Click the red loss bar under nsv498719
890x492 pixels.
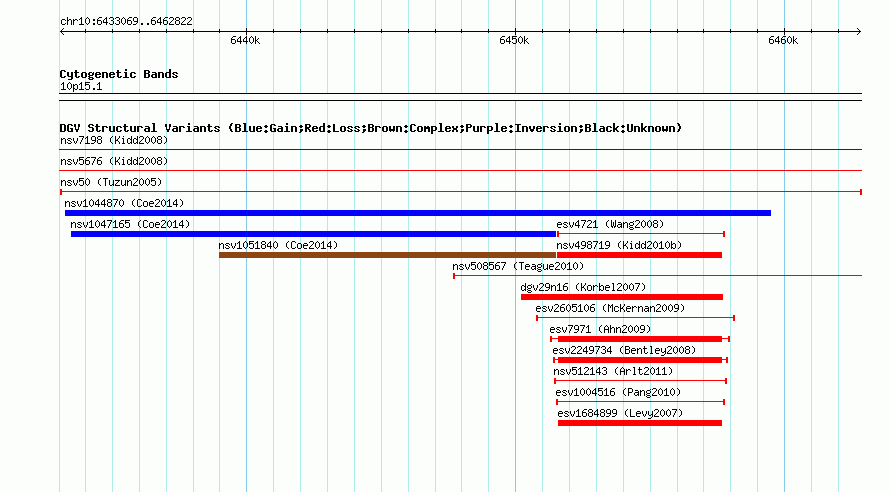pos(640,255)
